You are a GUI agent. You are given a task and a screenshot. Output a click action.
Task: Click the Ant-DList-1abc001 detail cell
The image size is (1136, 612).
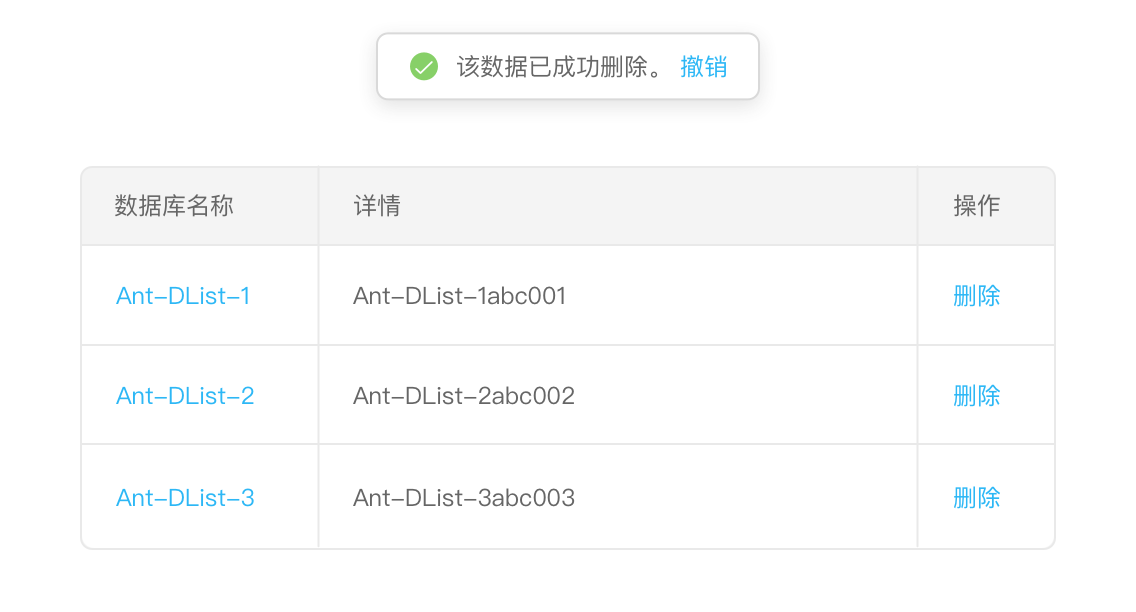[x=460, y=296]
